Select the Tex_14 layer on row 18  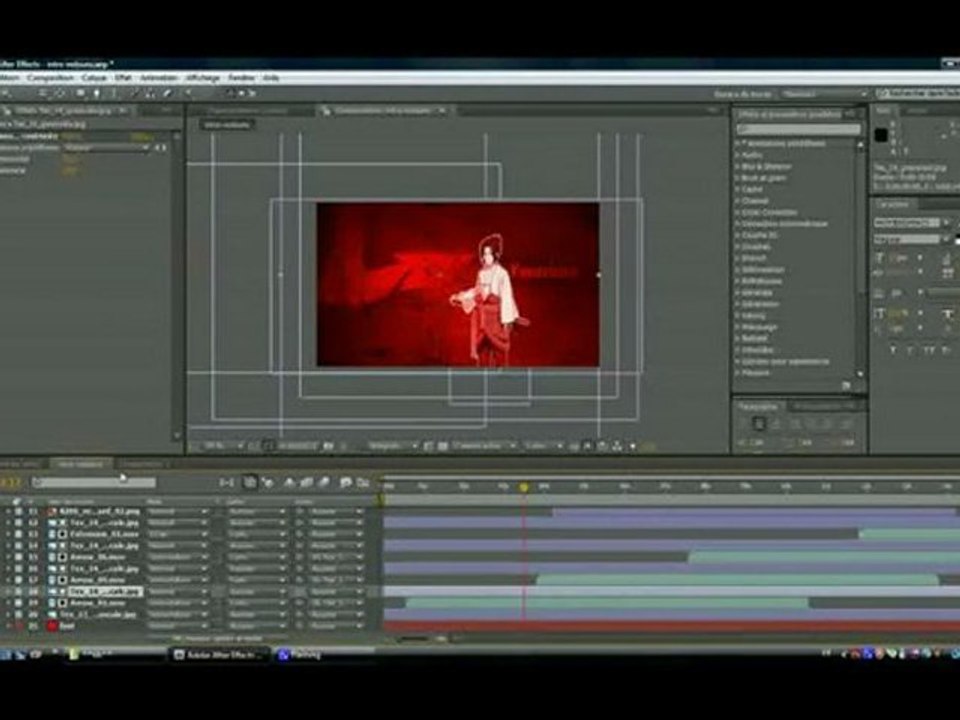tap(104, 591)
